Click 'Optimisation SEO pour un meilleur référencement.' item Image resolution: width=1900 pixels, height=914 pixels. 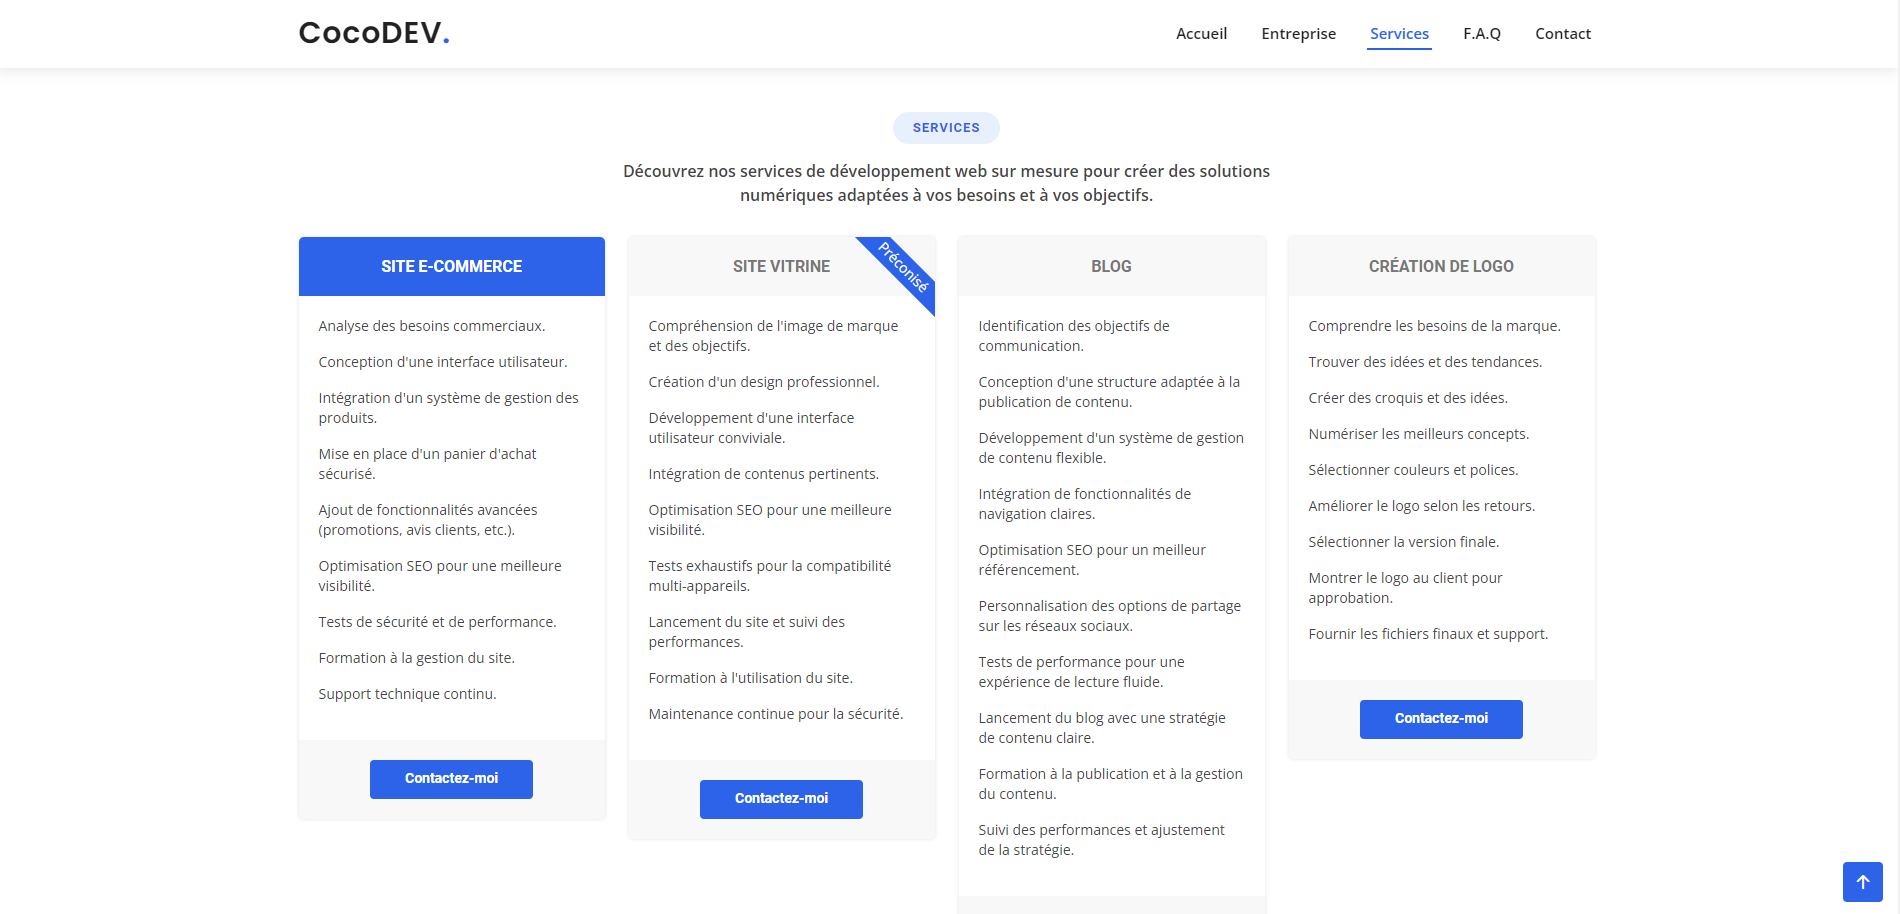pos(1091,560)
